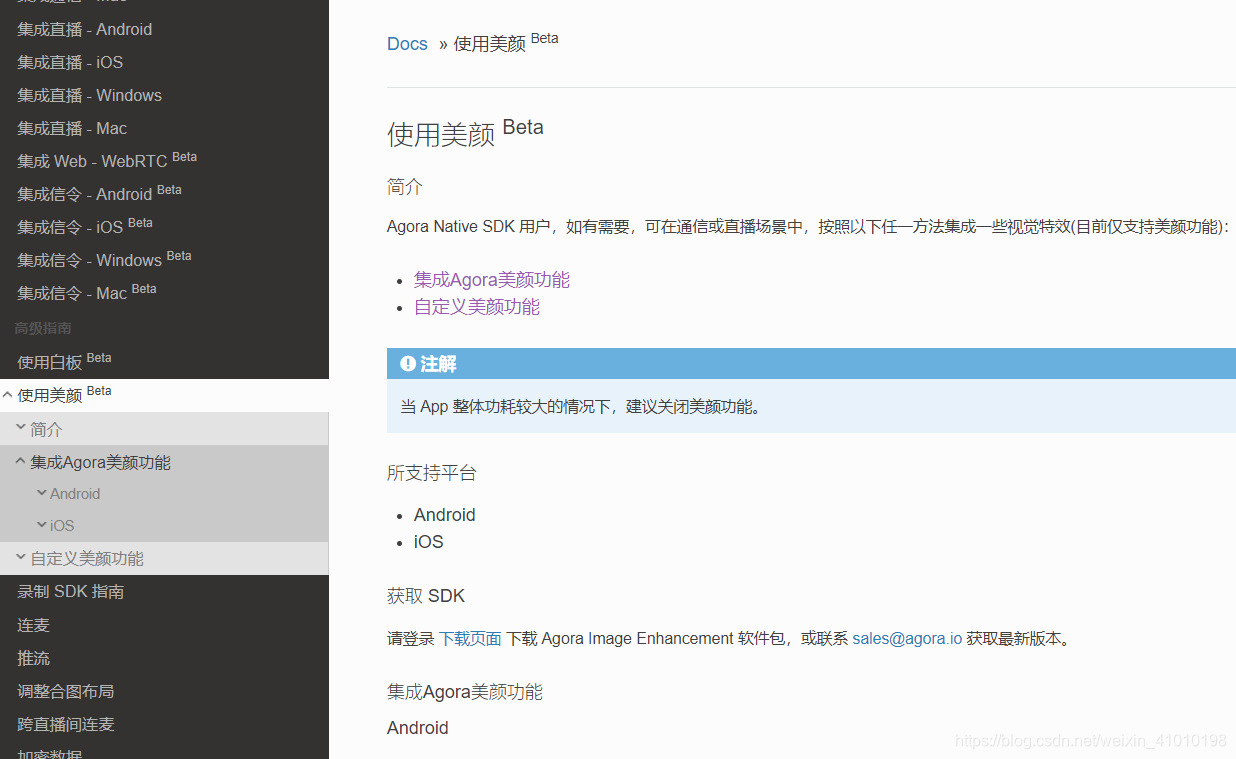Open 连麦 guide in sidebar

[33, 625]
